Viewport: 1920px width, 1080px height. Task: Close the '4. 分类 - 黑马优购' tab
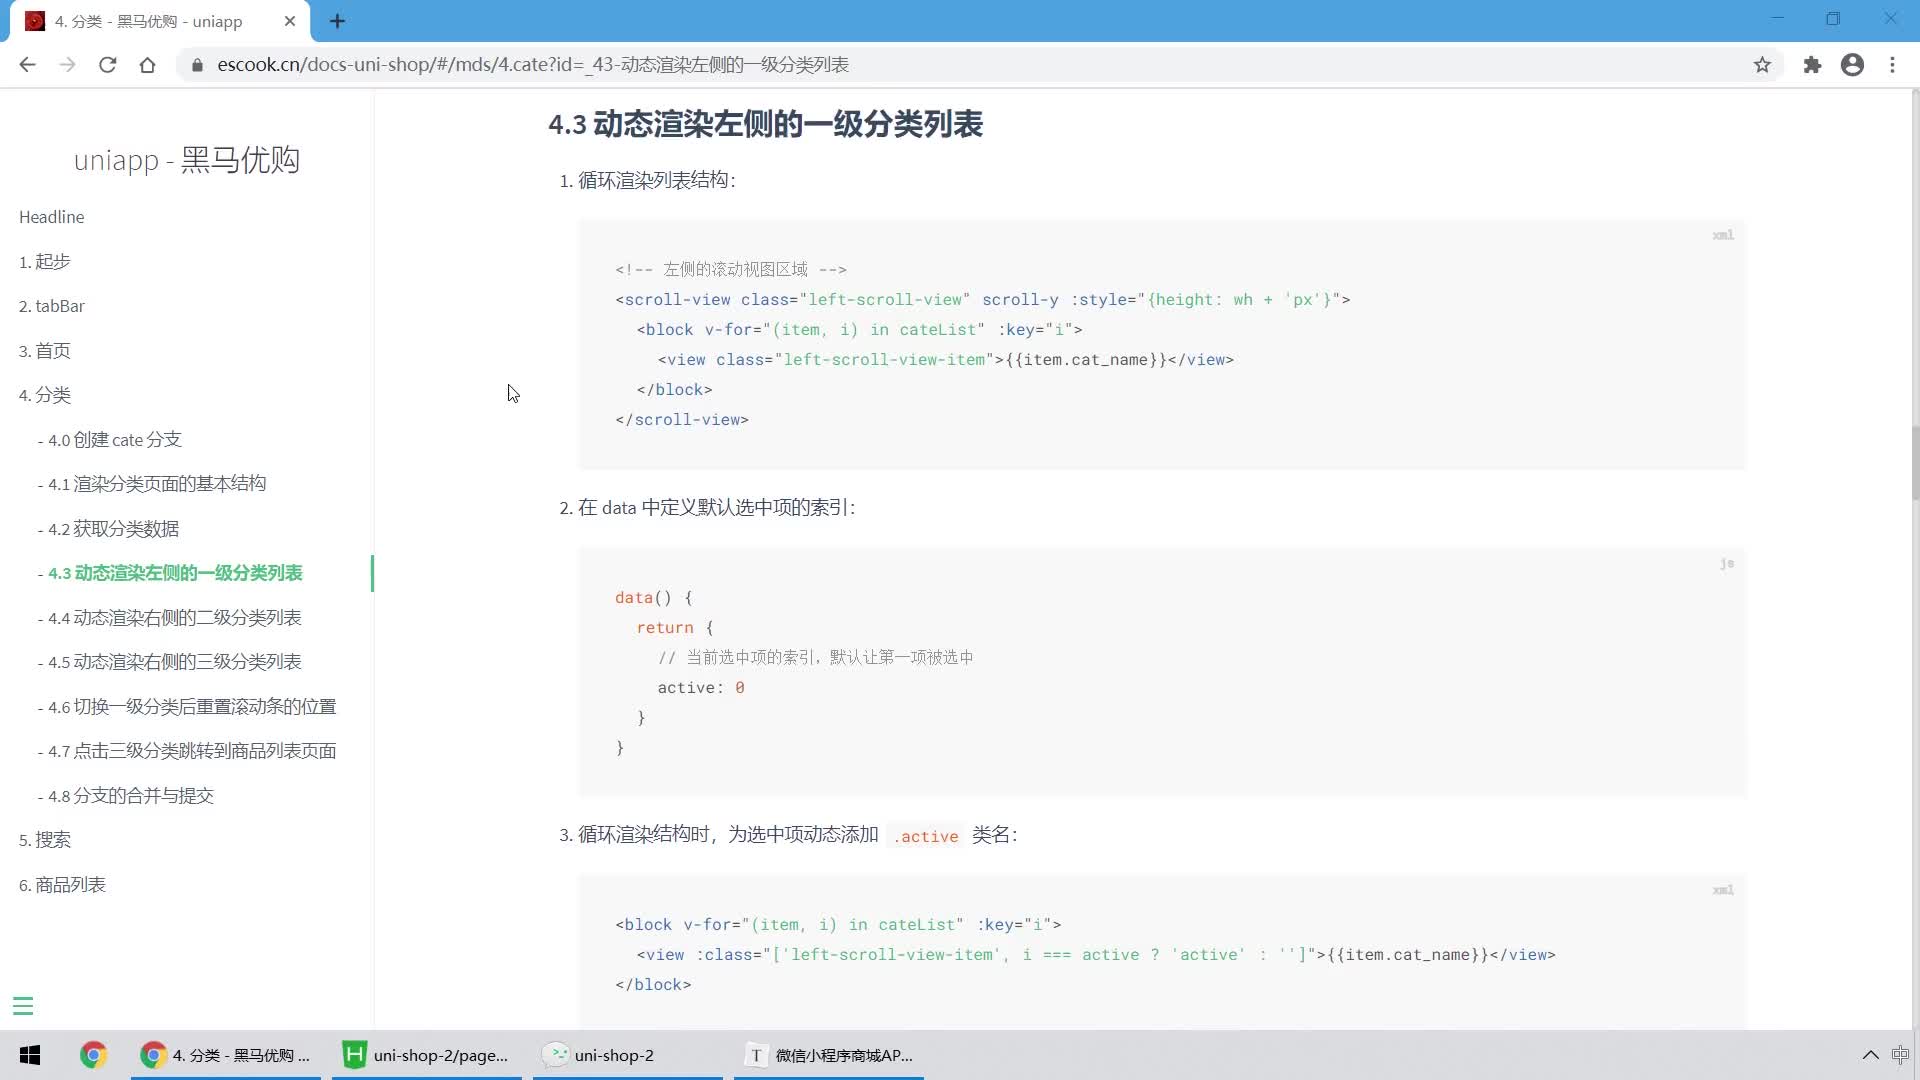click(x=290, y=21)
